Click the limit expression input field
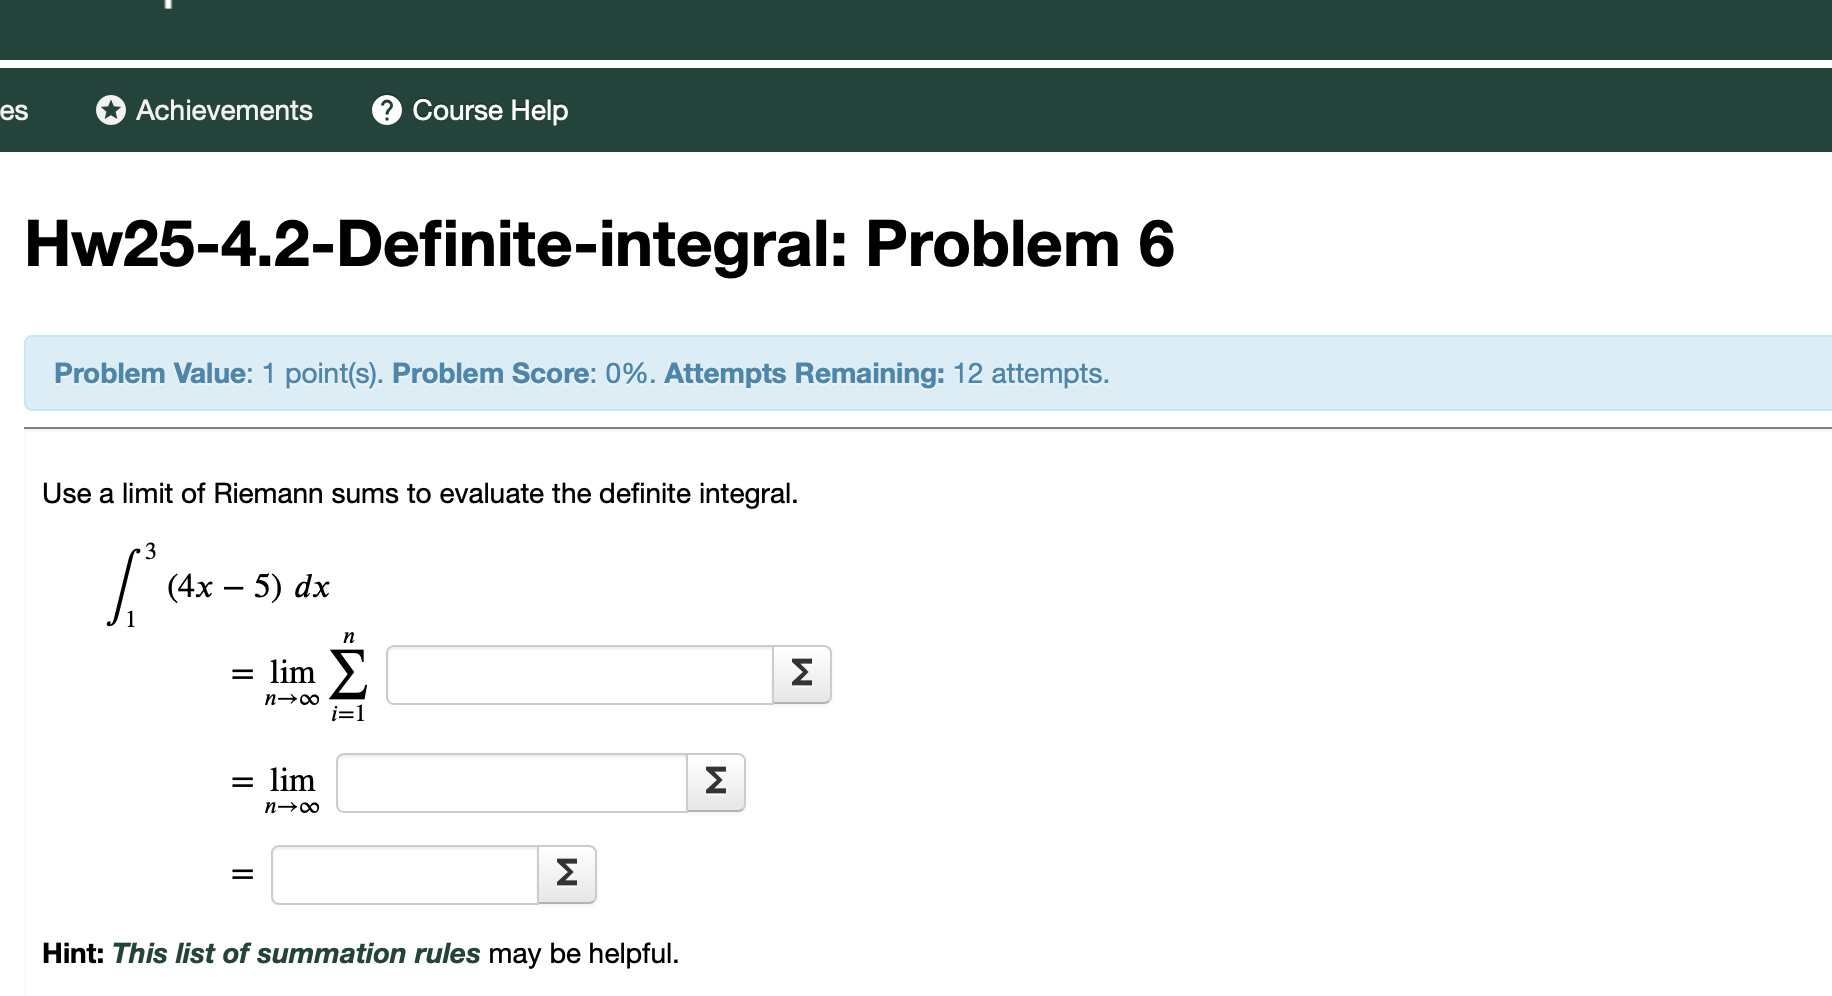The width and height of the screenshot is (1832, 996). (512, 782)
